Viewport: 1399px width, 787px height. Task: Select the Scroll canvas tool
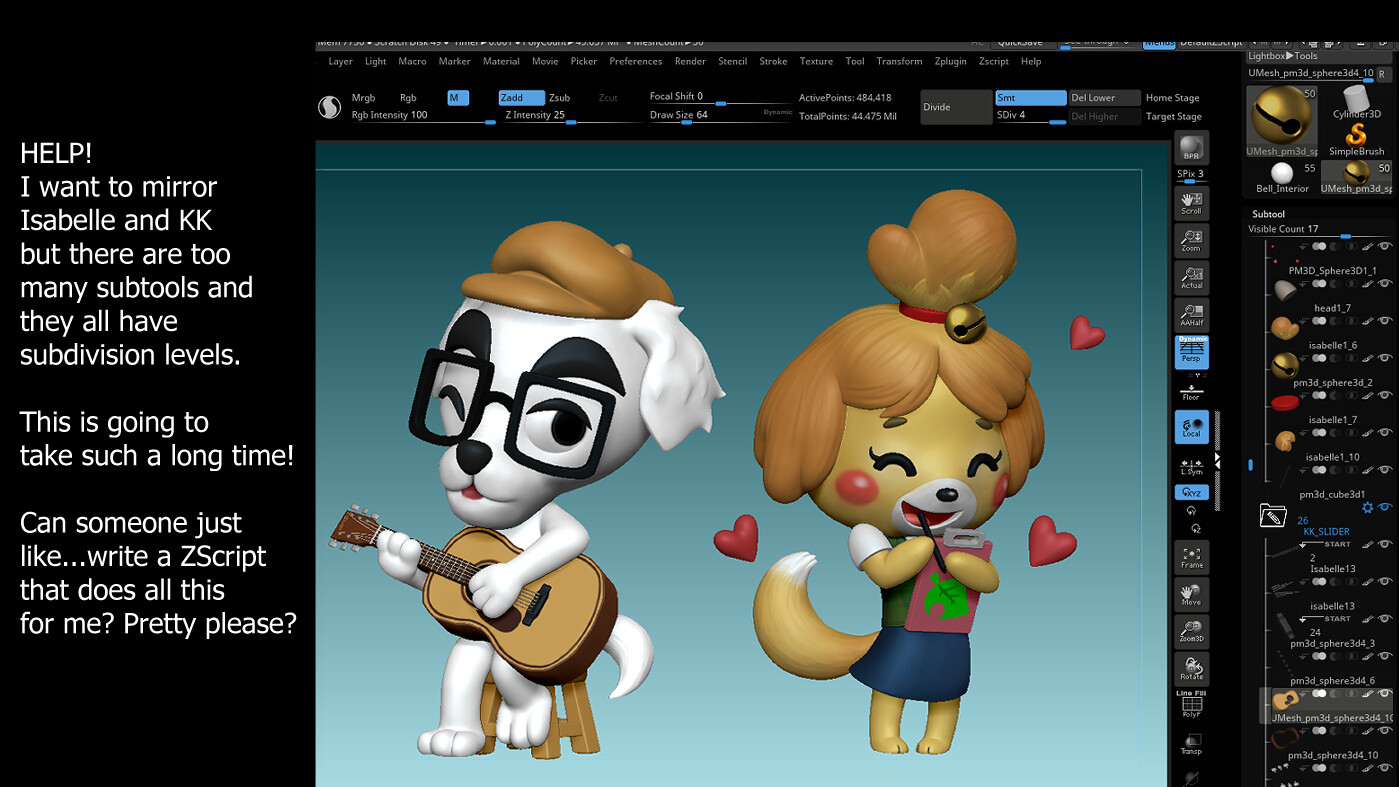click(1191, 202)
